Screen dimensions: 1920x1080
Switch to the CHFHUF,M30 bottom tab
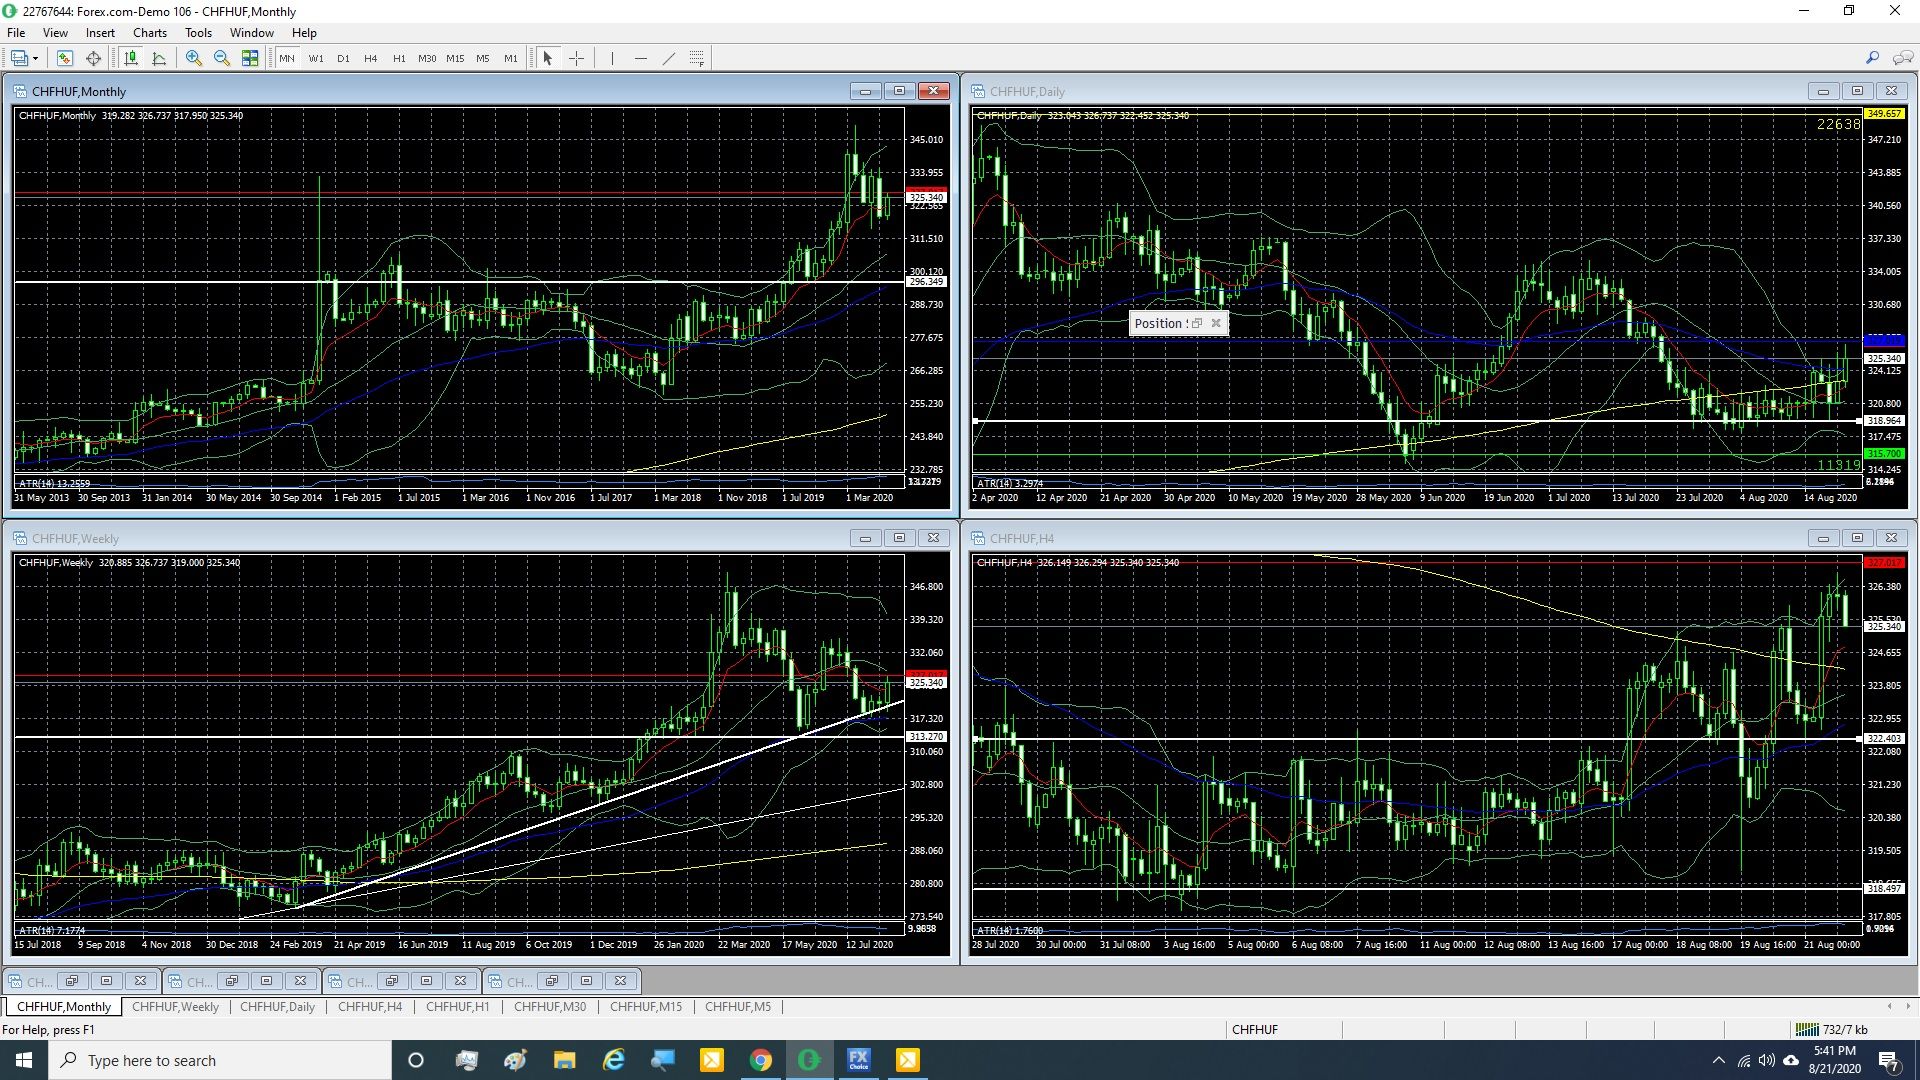click(x=550, y=1007)
